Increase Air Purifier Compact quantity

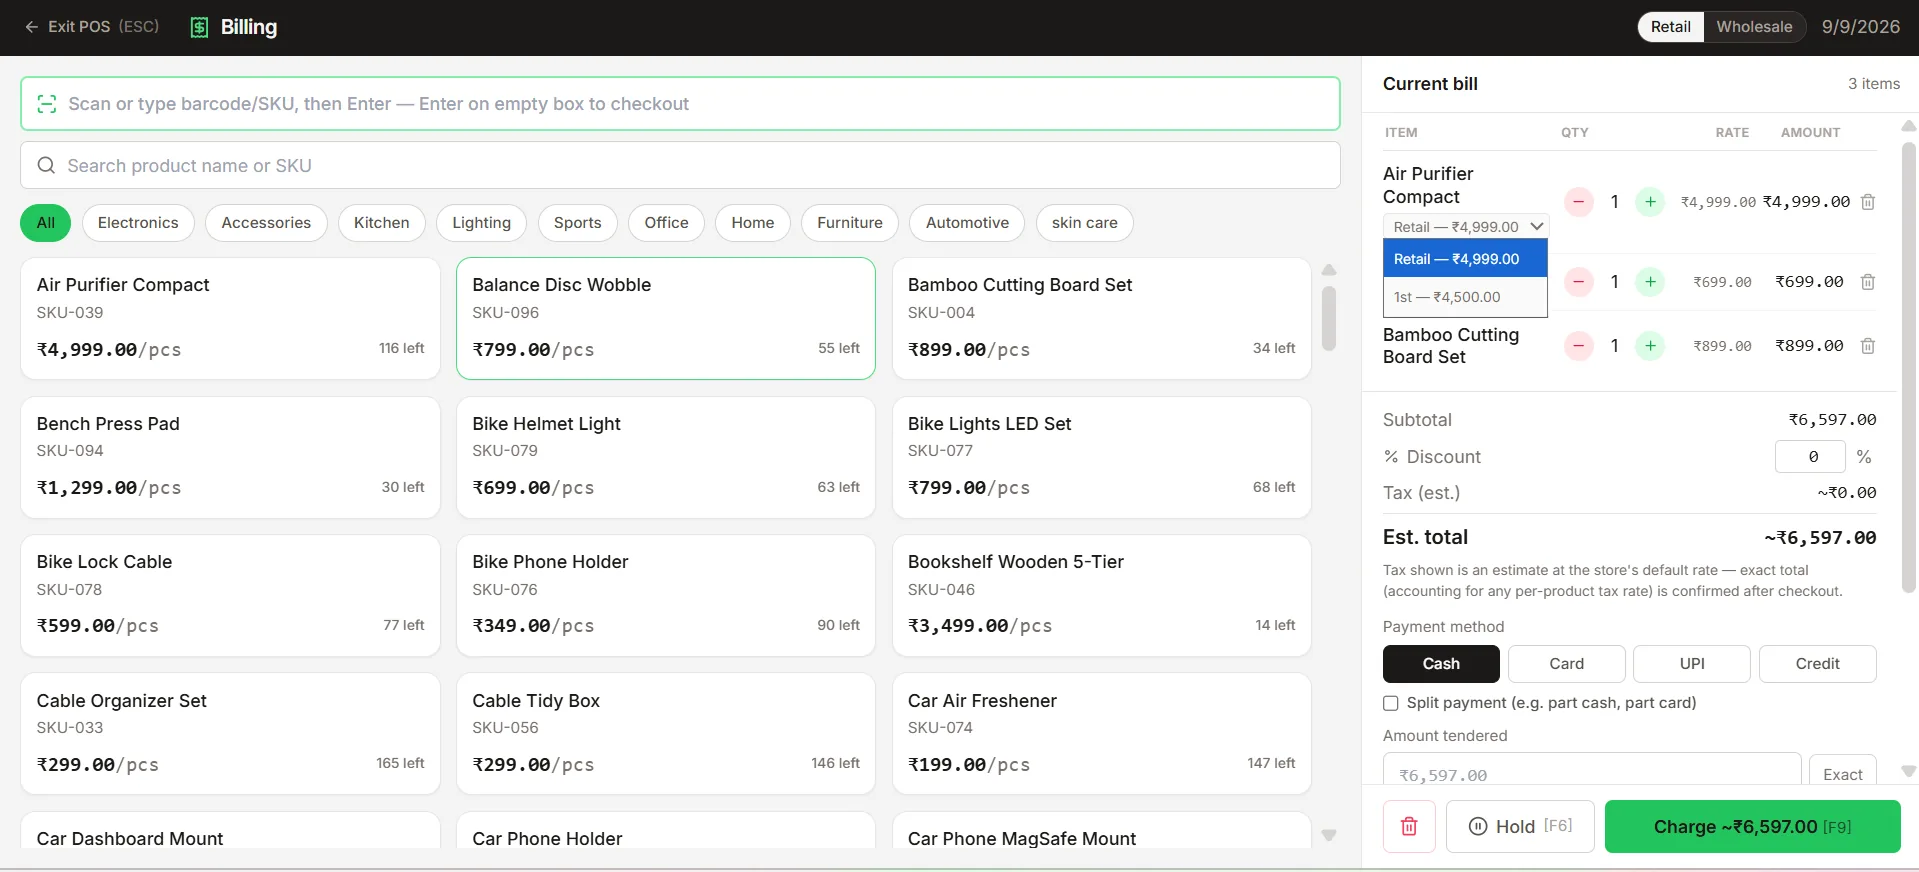tap(1650, 202)
